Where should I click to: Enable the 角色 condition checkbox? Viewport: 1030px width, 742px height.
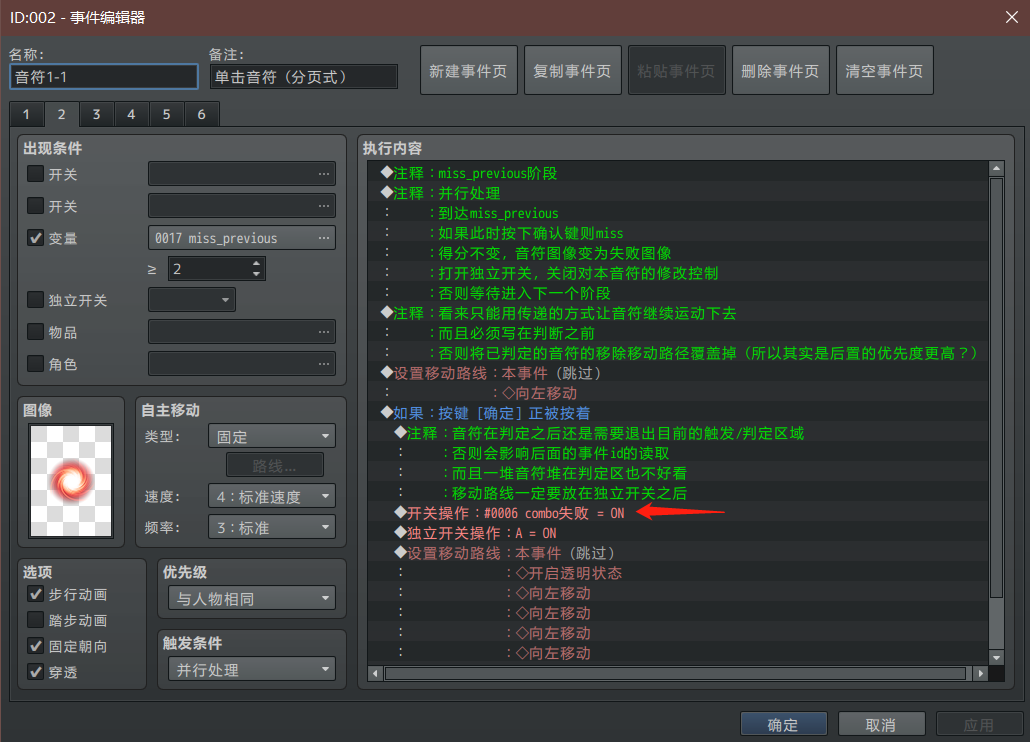pos(35,363)
